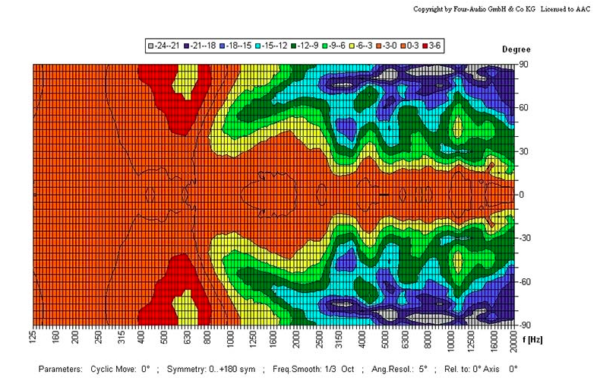Click the -9--6 light green legend swatch
The width and height of the screenshot is (600, 381).
(324, 46)
